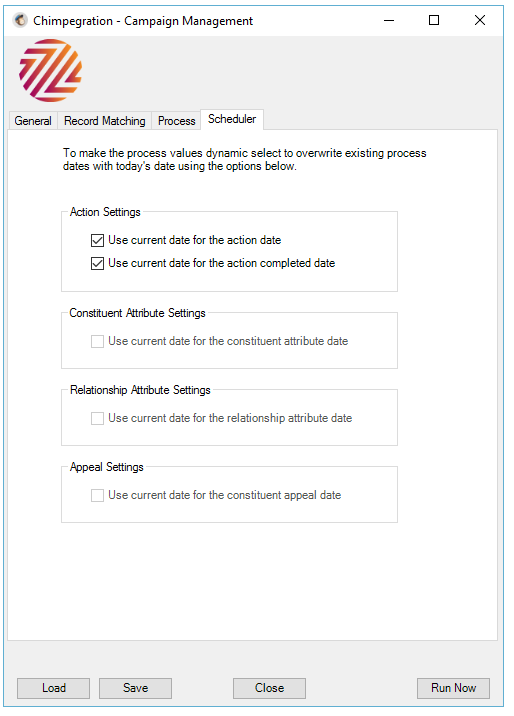Open the Record Matching tab

(105, 121)
